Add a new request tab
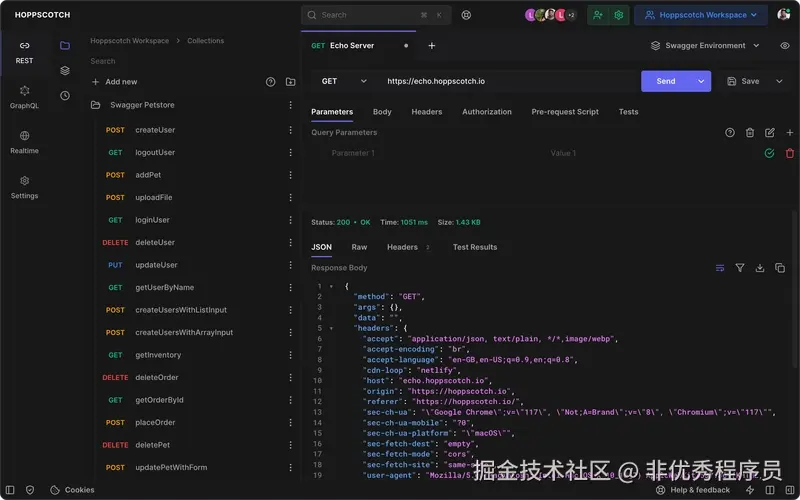Screen dimensions: 800x500 [x=432, y=45]
